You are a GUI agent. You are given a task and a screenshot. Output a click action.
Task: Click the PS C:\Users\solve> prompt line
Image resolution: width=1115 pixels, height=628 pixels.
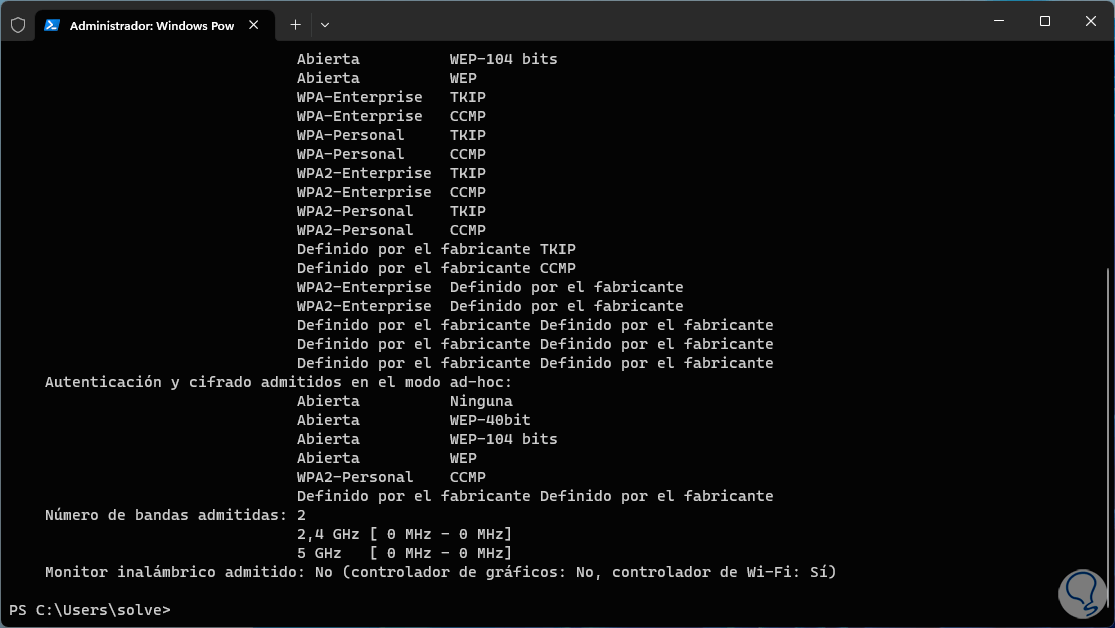point(90,610)
